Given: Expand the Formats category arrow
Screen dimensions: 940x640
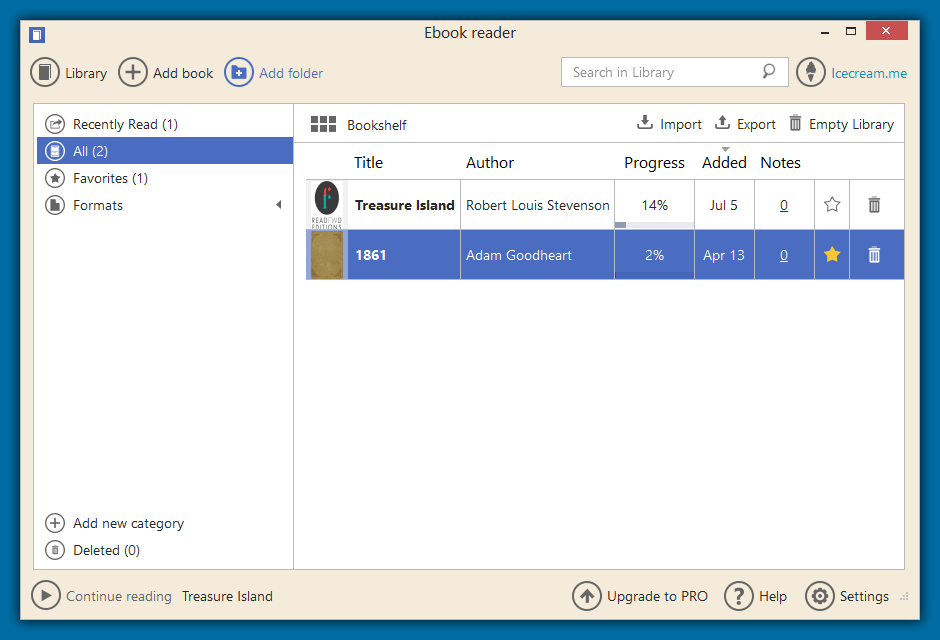Looking at the screenshot, I should (x=278, y=205).
